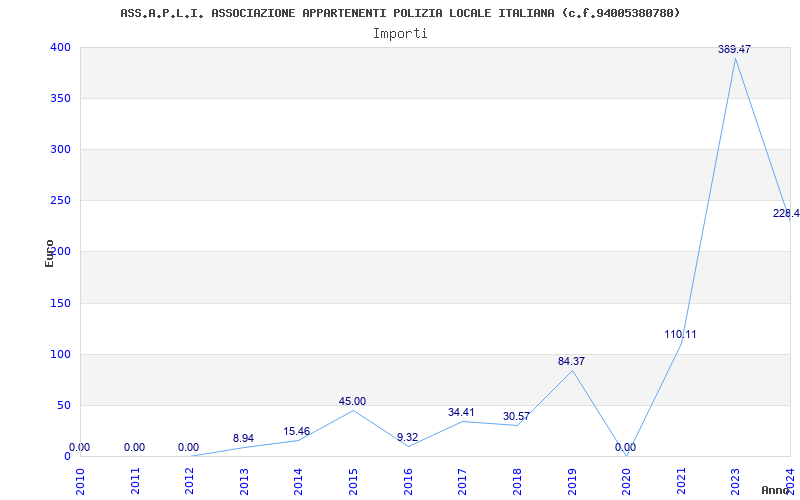This screenshot has width=800, height=500.
Task: Click year 2015 on the x-axis
Action: (x=353, y=480)
